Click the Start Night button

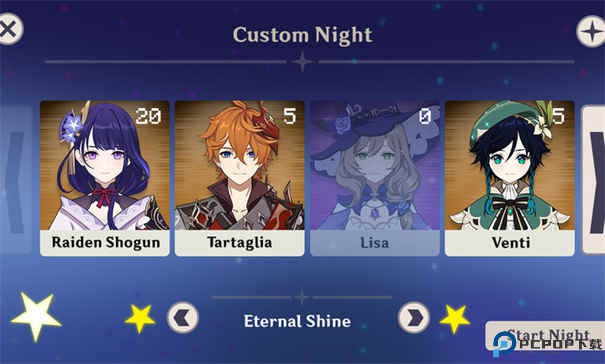click(x=545, y=336)
